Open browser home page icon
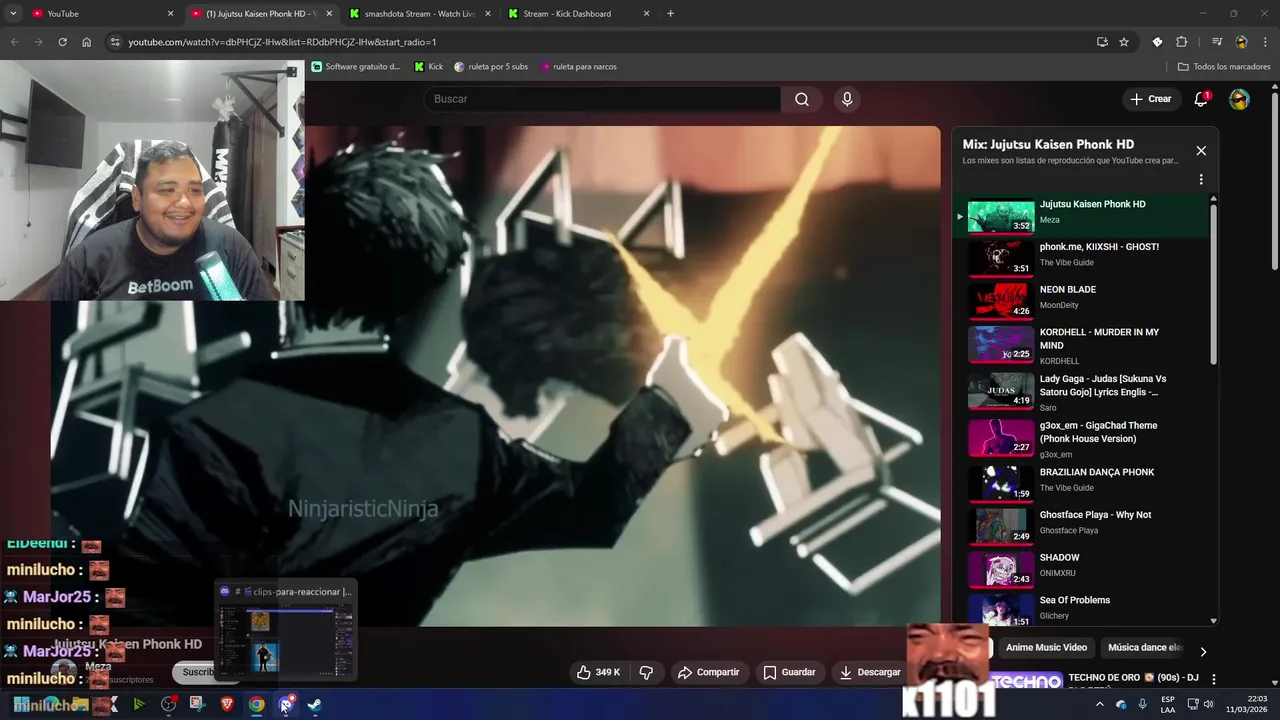 pyautogui.click(x=87, y=42)
